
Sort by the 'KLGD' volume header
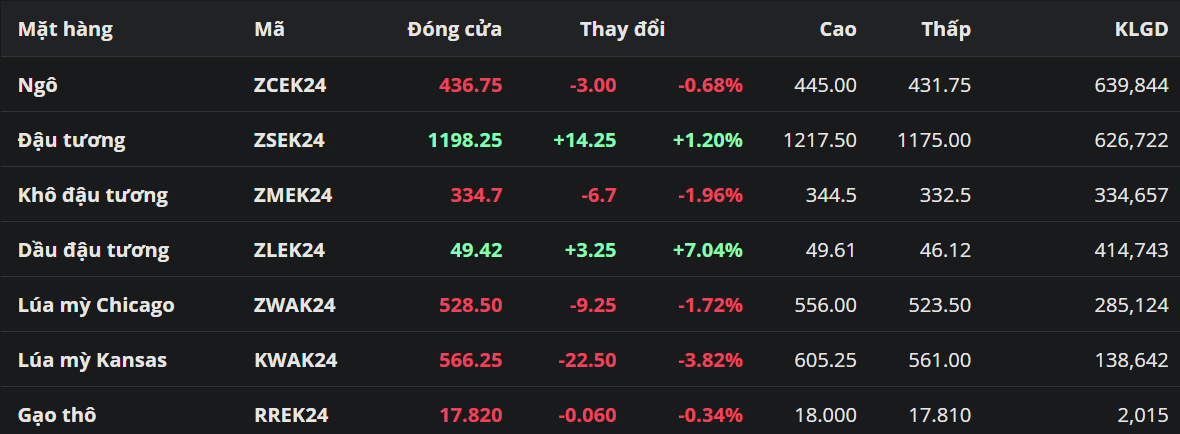click(1140, 29)
